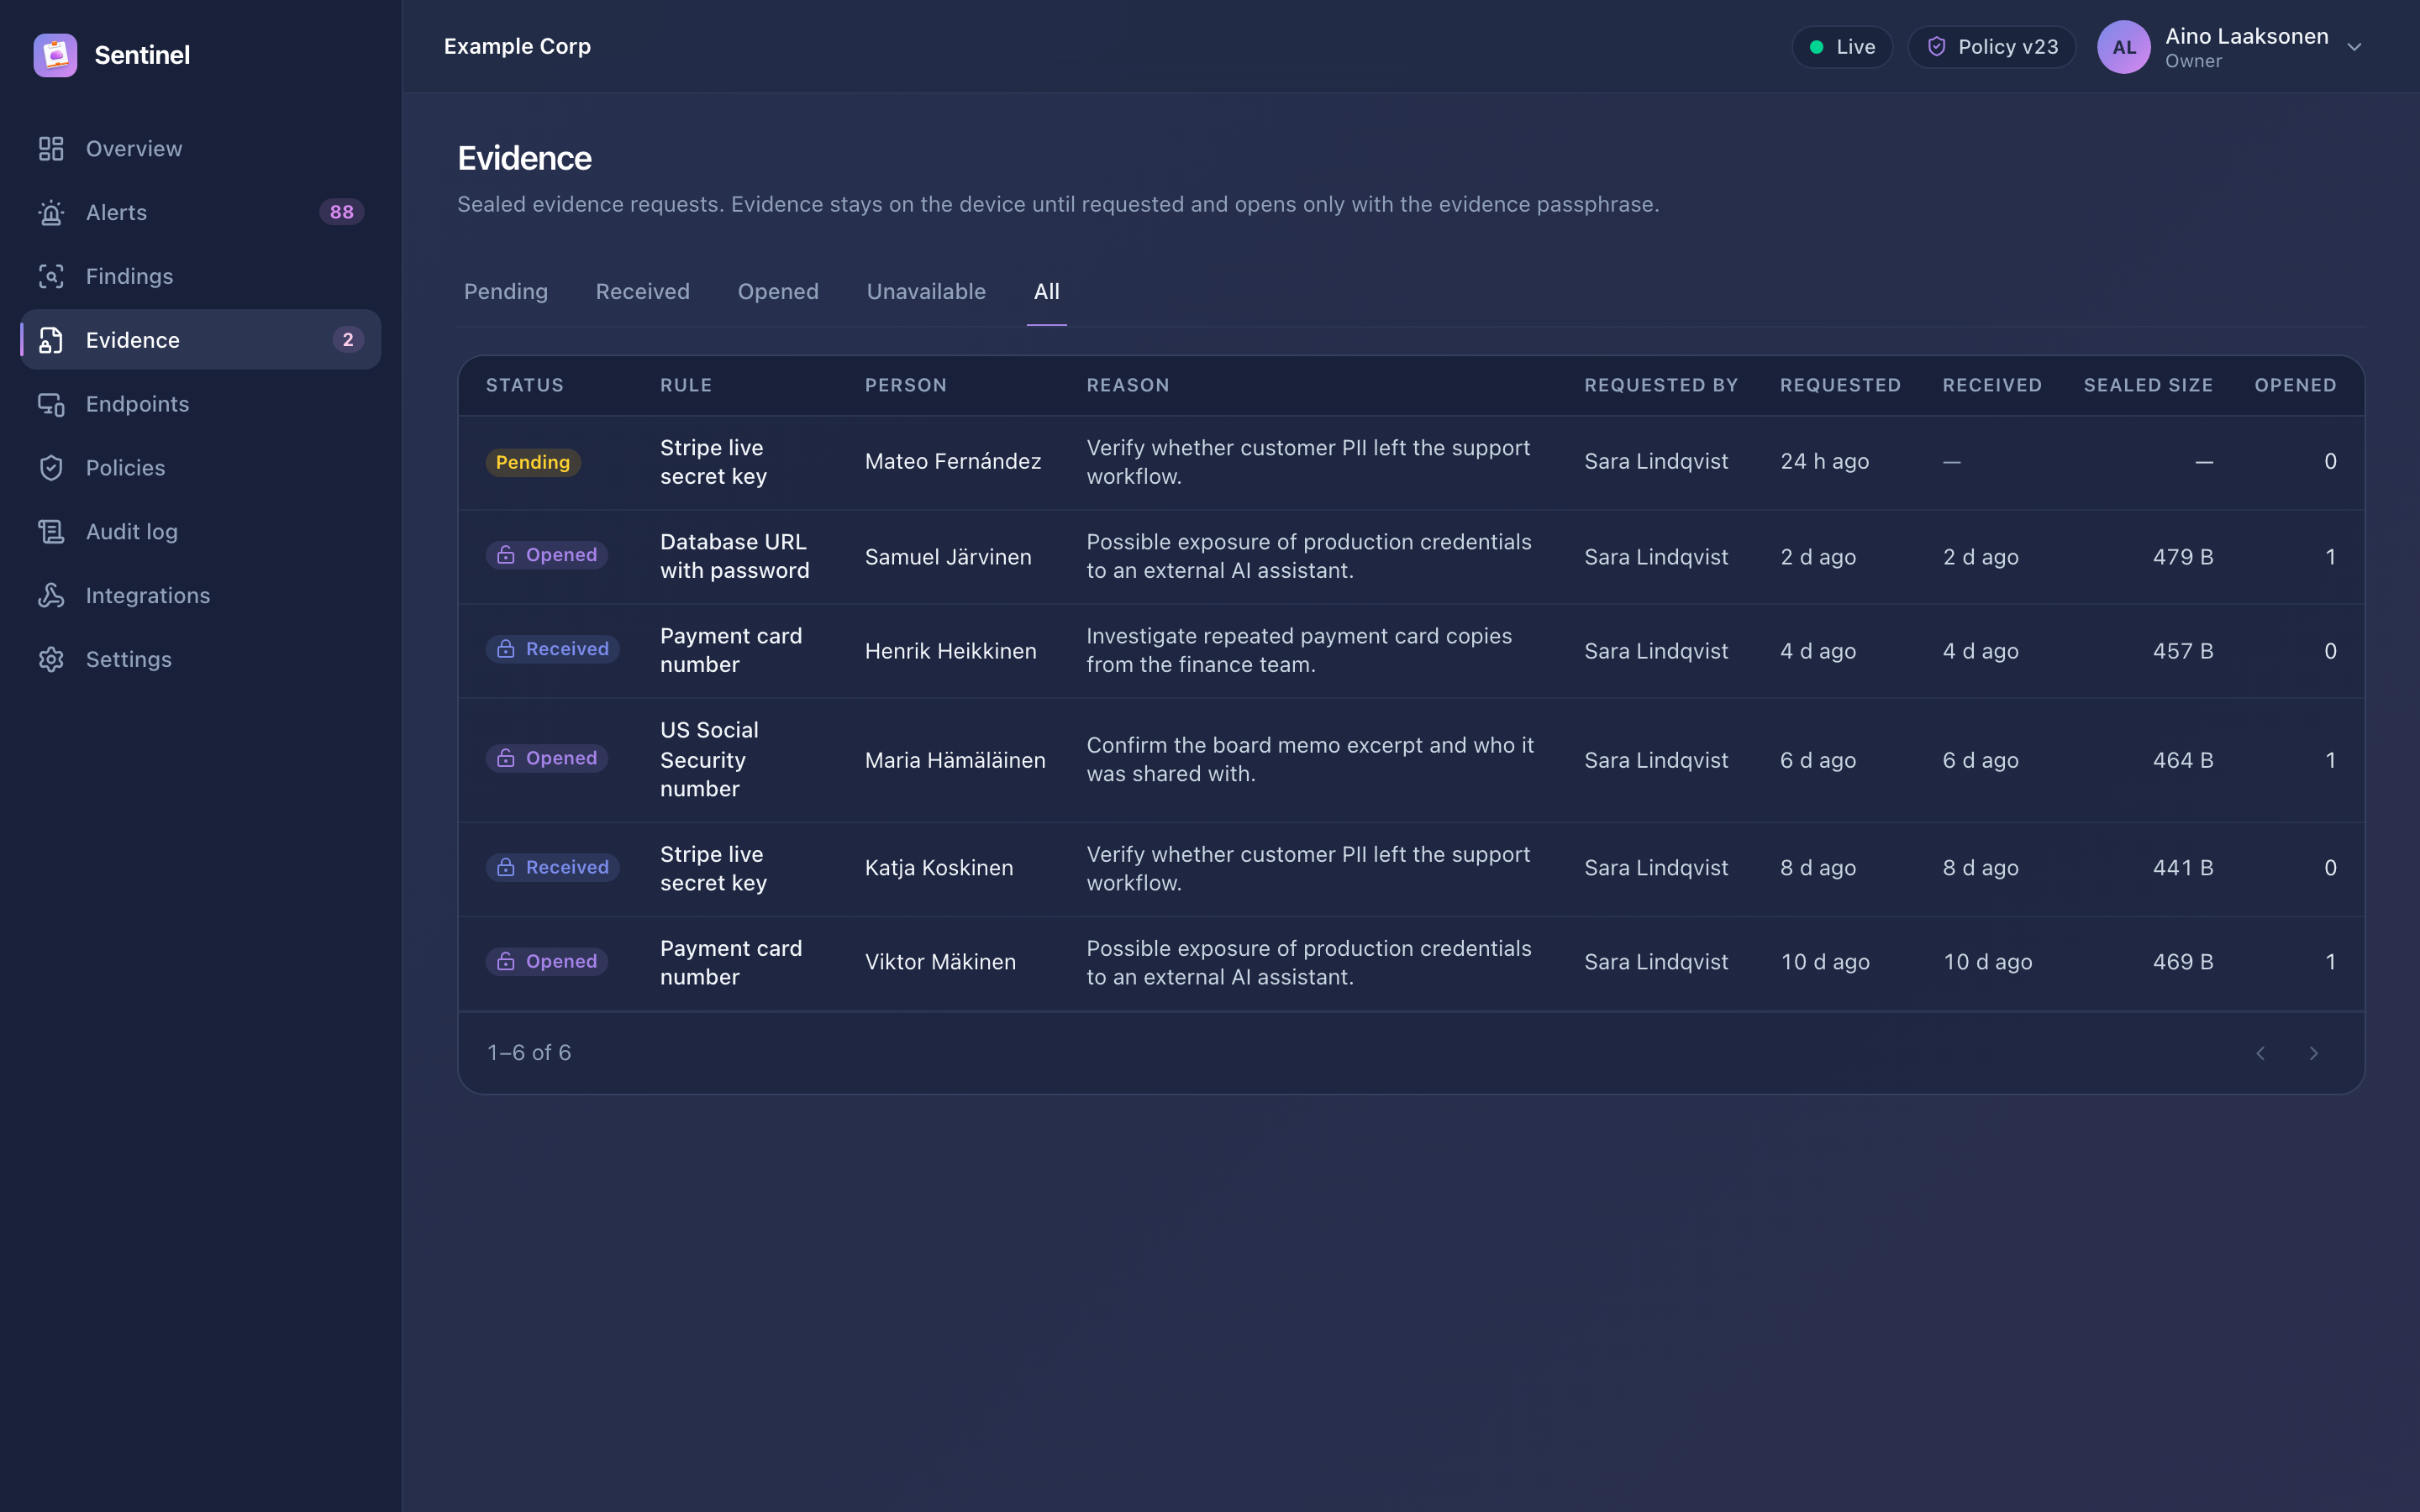Open Integrations in the sidebar
Image resolution: width=2420 pixels, height=1512 pixels.
tap(201, 596)
